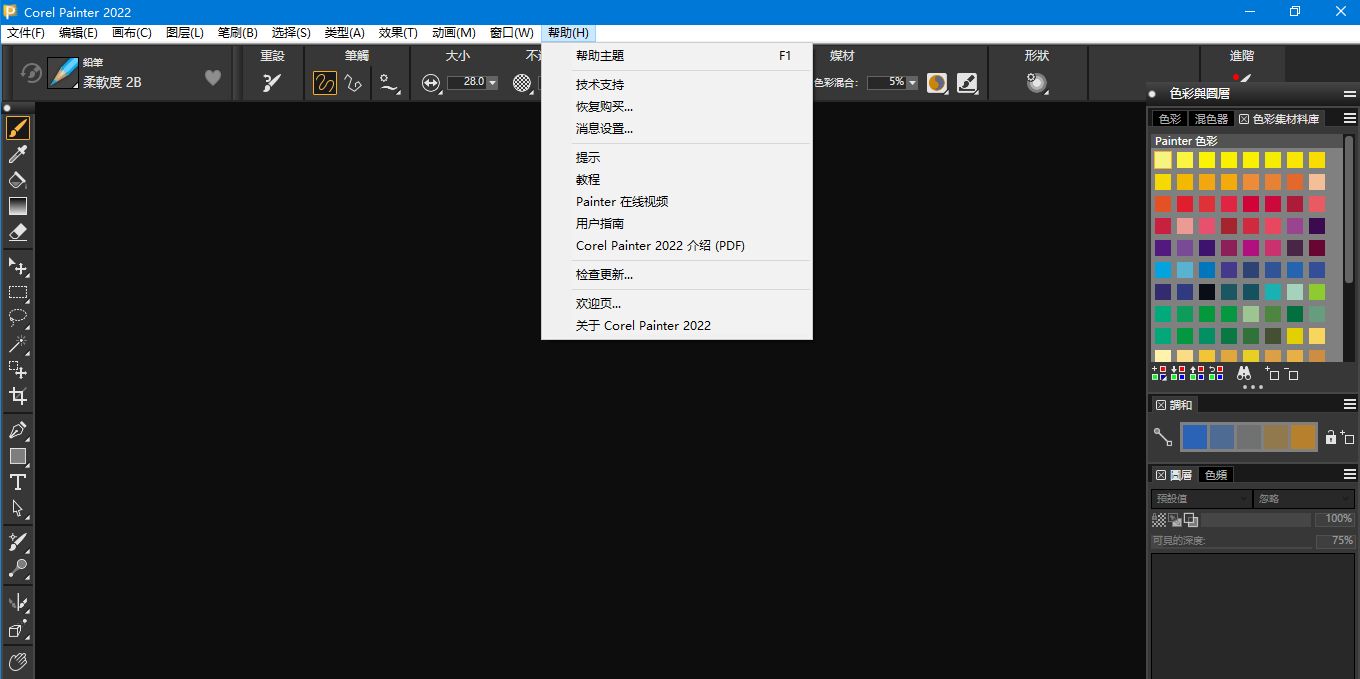Click the 75% visible depth field

1335,541
